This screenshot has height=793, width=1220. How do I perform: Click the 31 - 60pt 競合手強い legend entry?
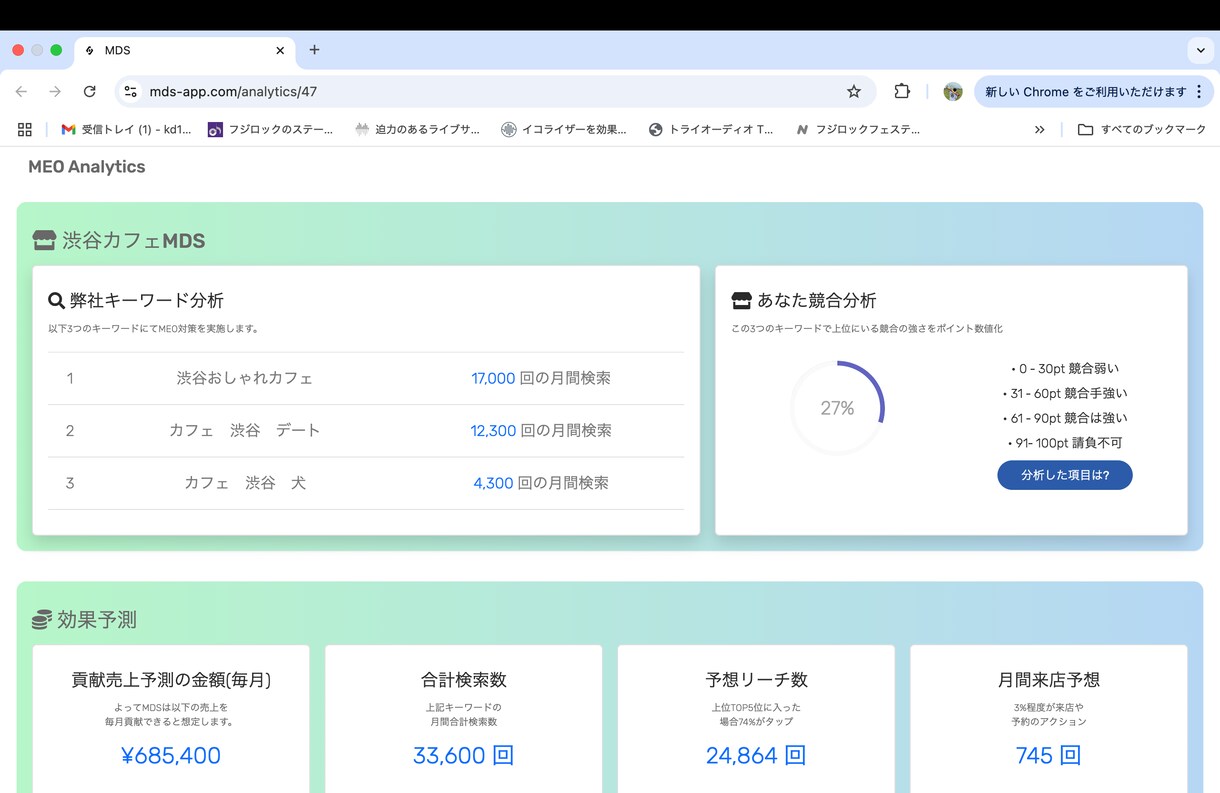tap(1065, 393)
